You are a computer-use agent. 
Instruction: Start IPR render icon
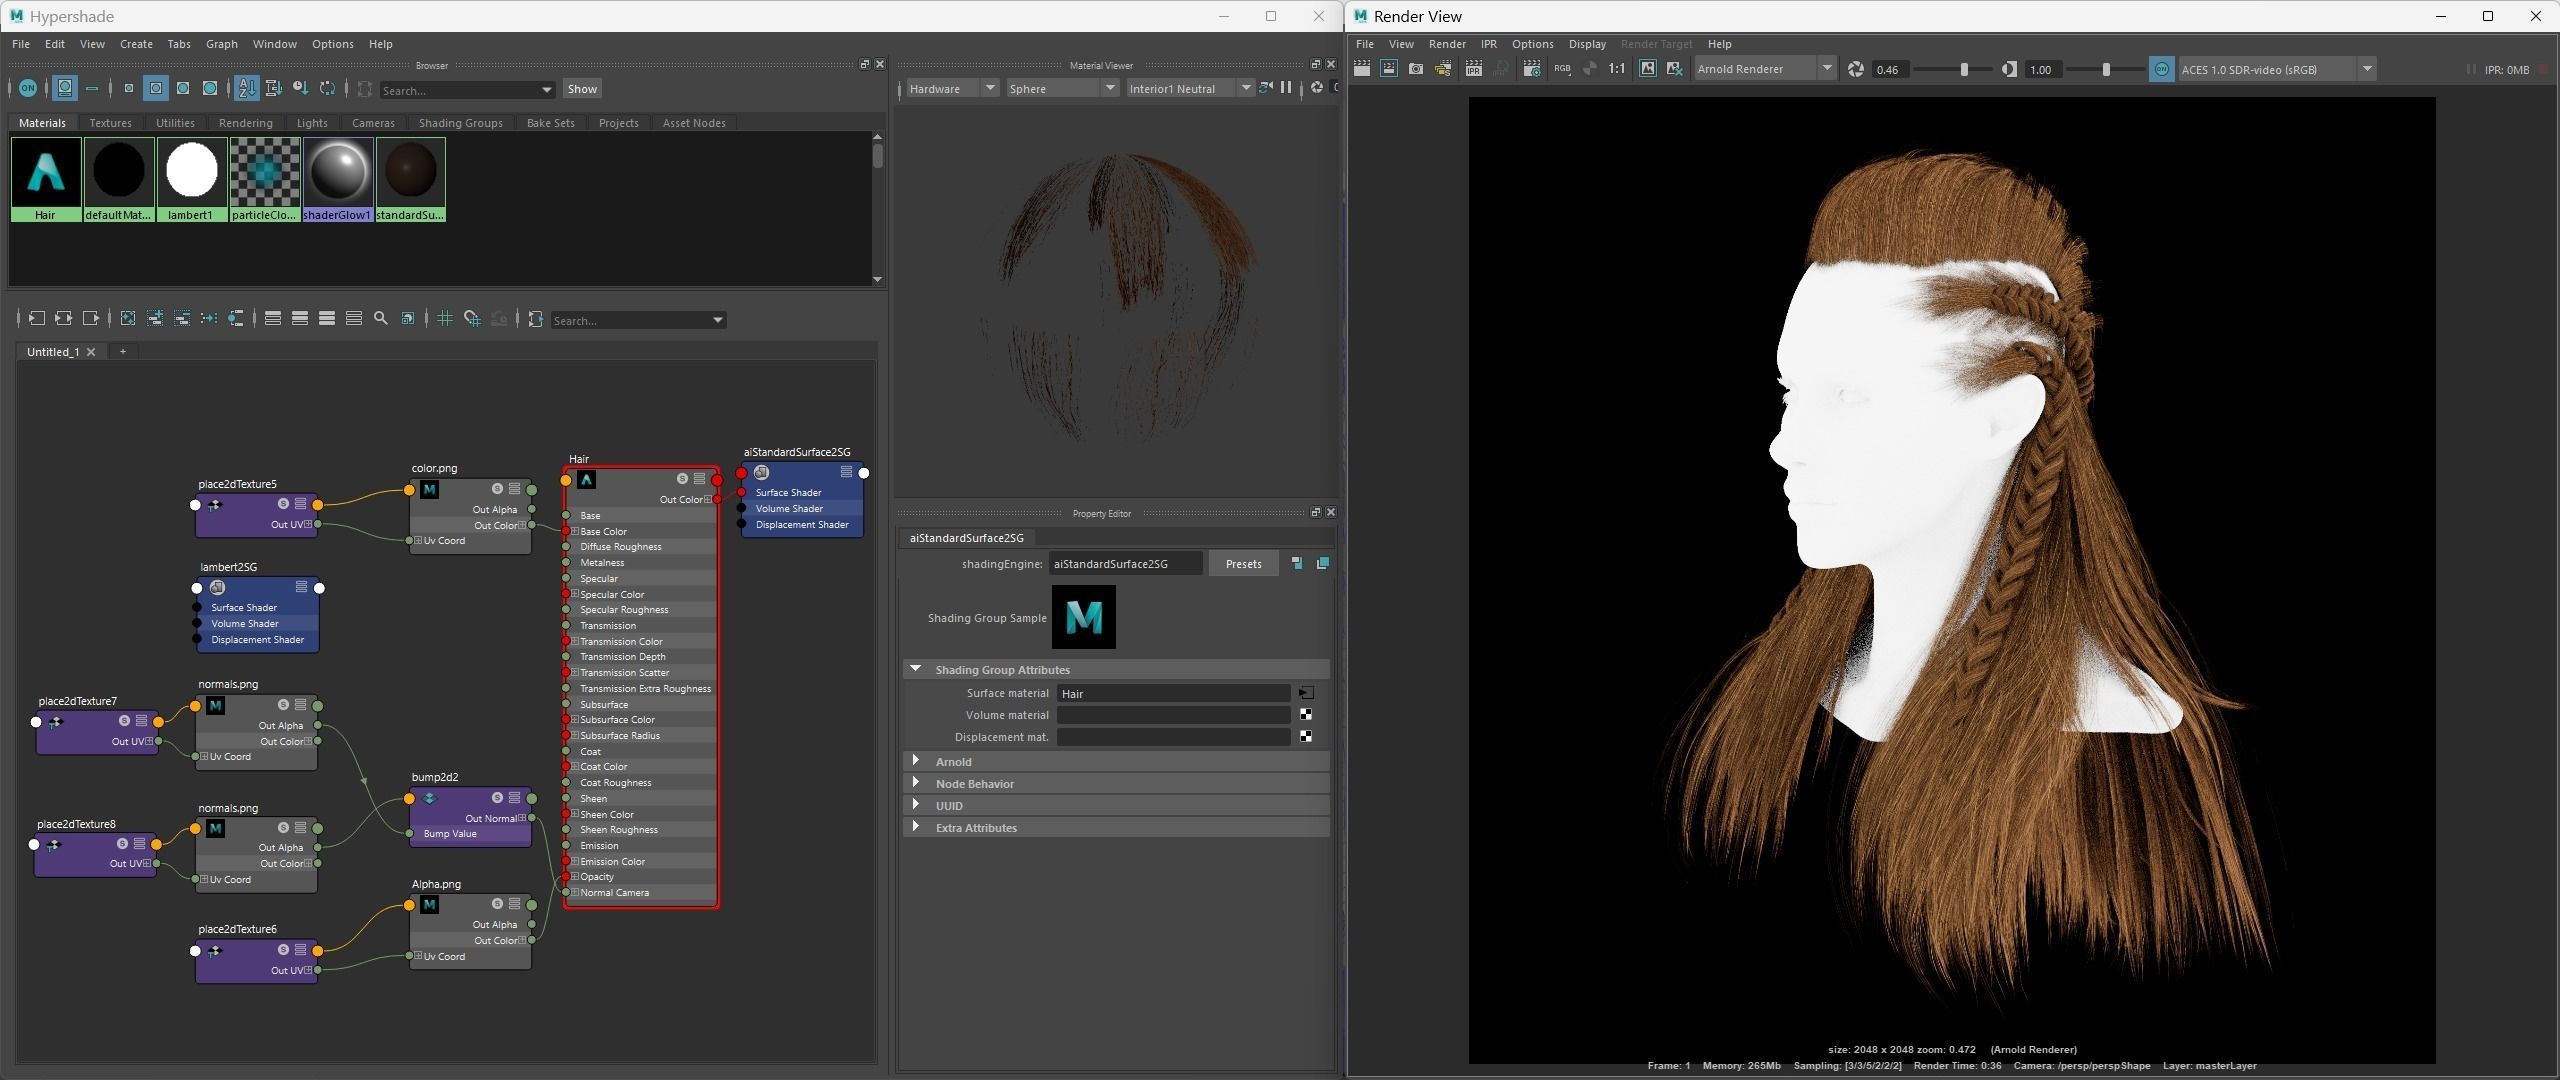[1474, 69]
